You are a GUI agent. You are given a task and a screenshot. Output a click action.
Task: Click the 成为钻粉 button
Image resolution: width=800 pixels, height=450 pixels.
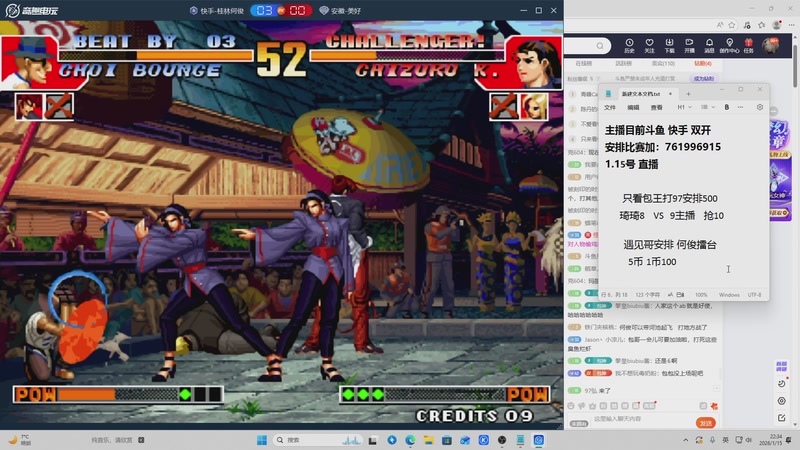pos(704,79)
